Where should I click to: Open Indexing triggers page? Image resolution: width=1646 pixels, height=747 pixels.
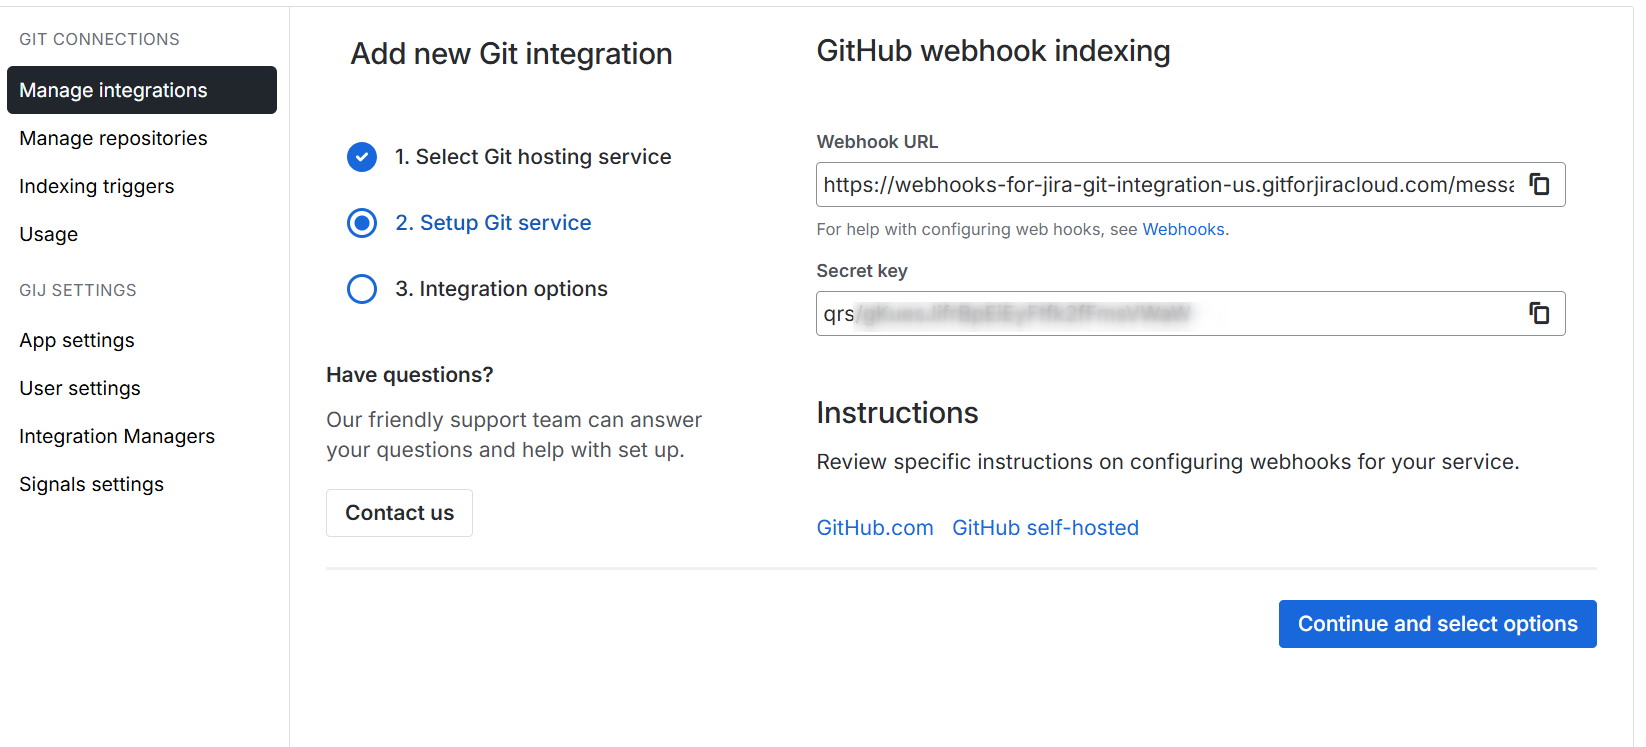(96, 186)
